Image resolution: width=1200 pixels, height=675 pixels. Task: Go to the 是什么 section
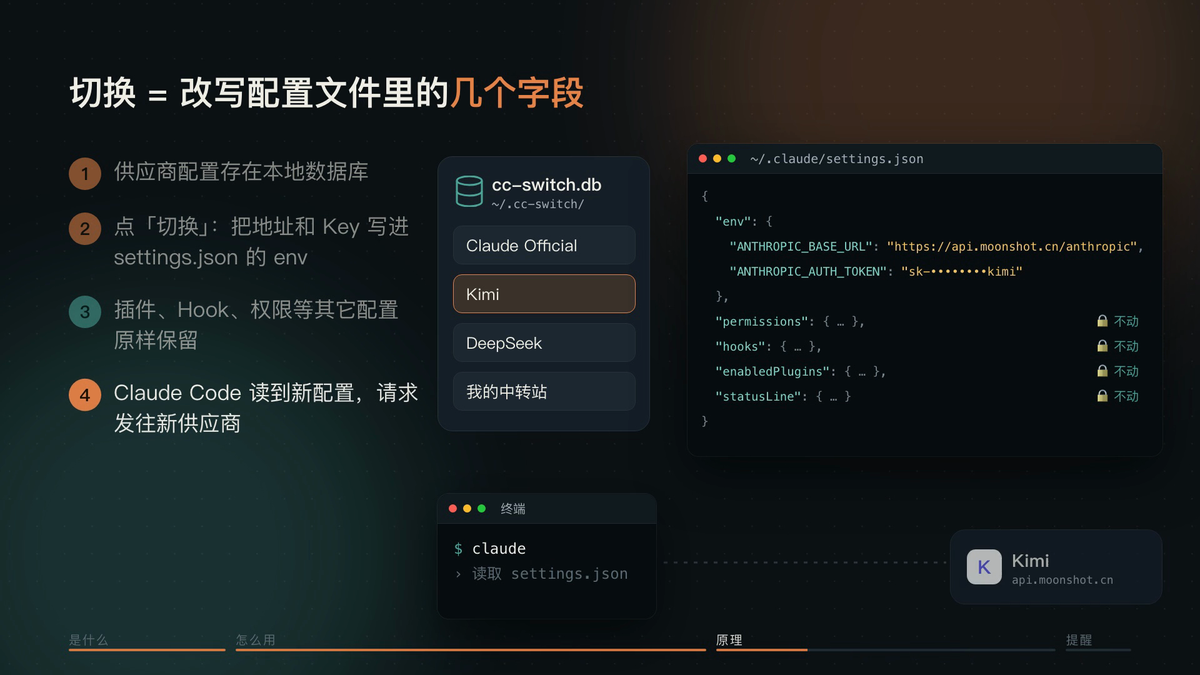click(x=88, y=640)
